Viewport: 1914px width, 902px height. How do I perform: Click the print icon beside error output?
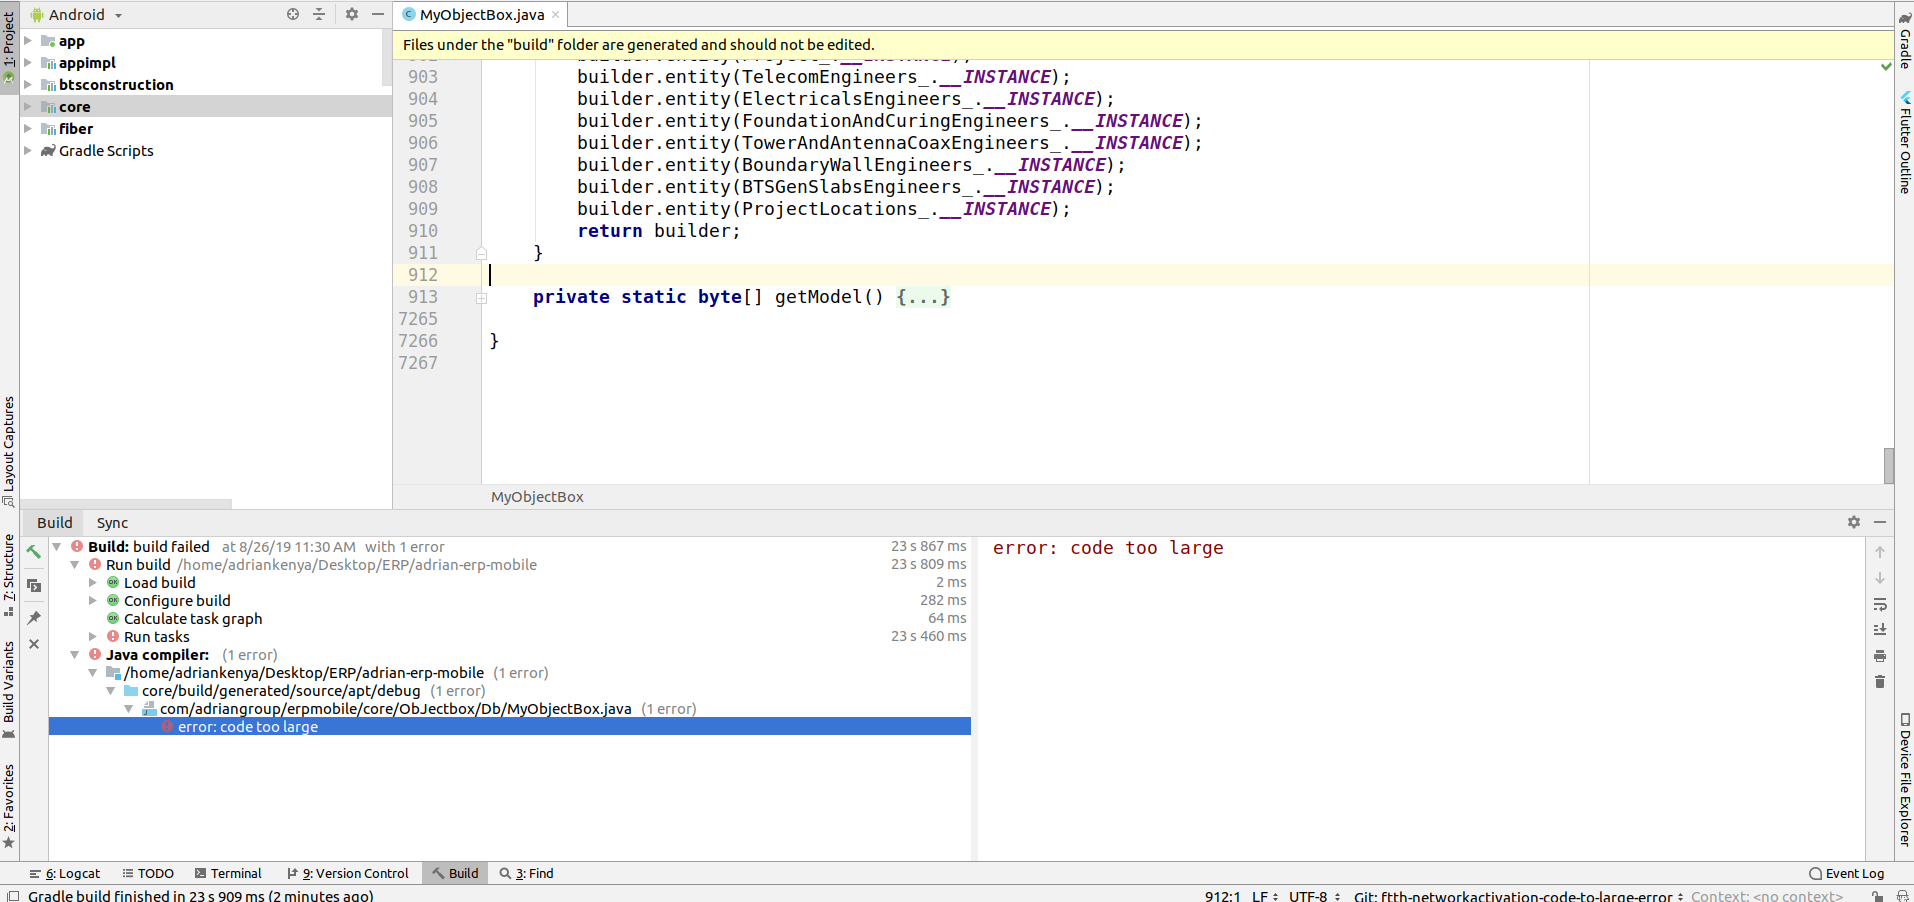pyautogui.click(x=1880, y=656)
